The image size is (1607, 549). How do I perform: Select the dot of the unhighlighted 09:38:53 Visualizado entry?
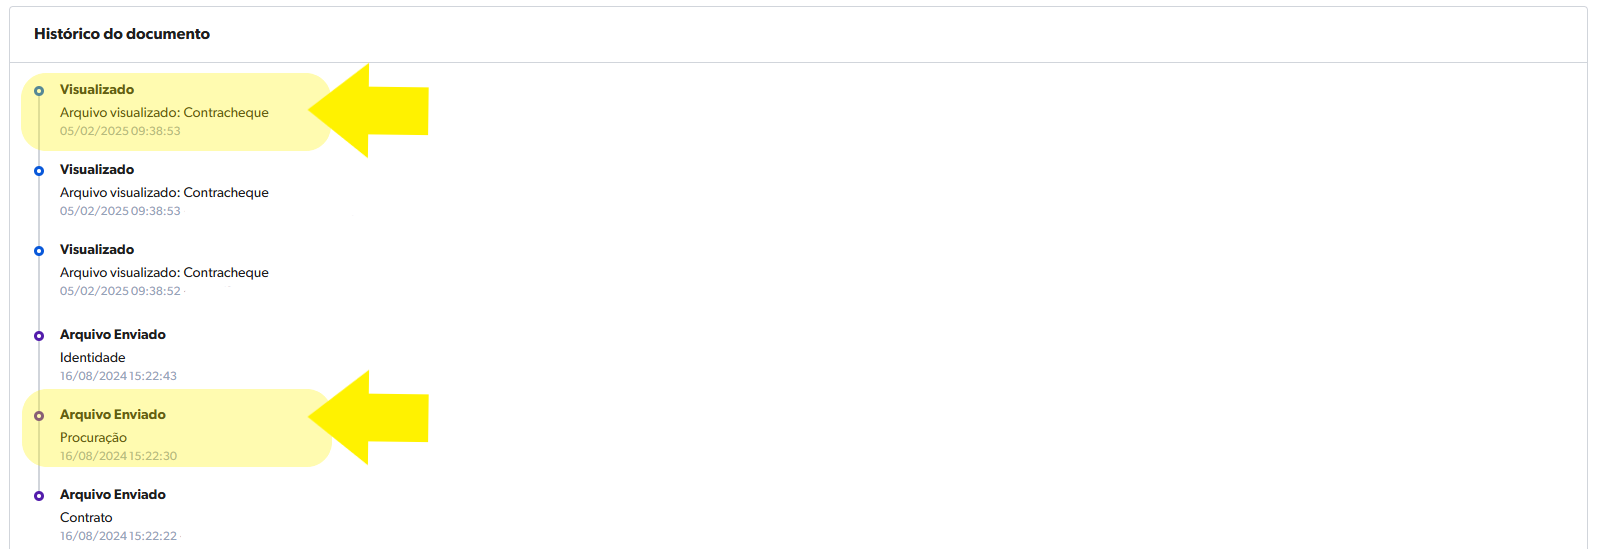(39, 171)
